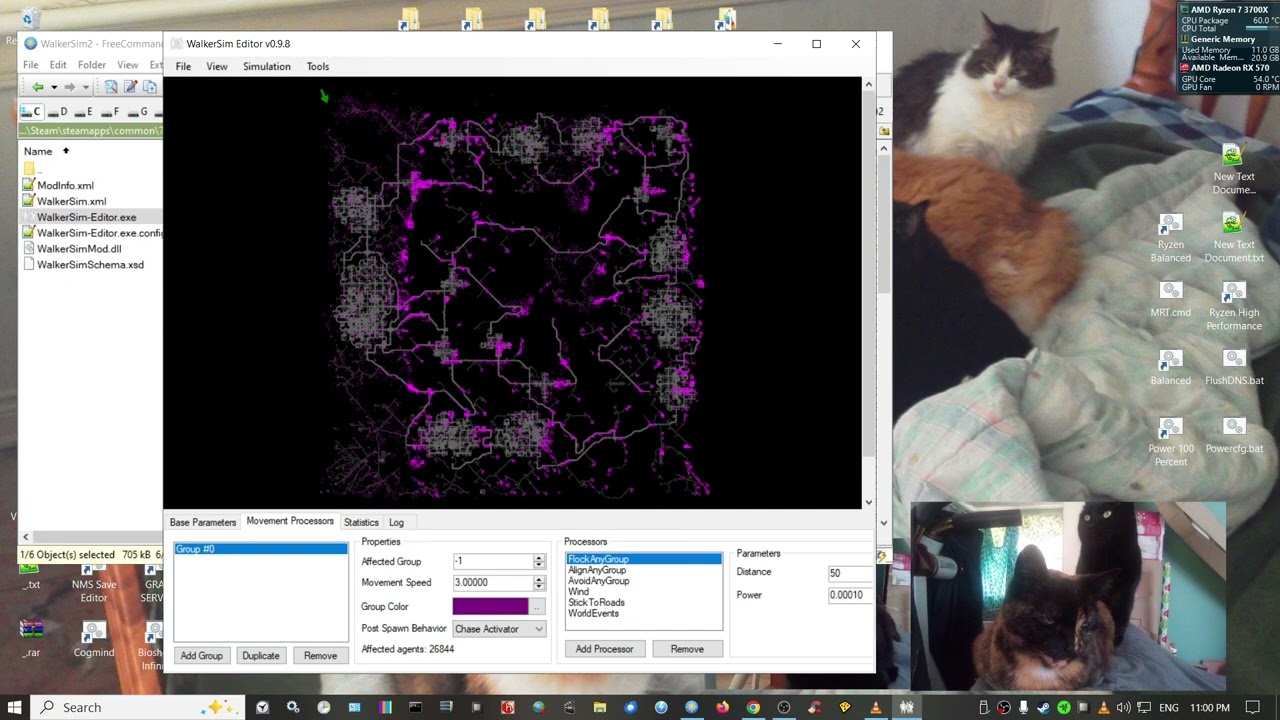
Task: Select drive F in FreeCommander
Action: click(x=110, y=112)
